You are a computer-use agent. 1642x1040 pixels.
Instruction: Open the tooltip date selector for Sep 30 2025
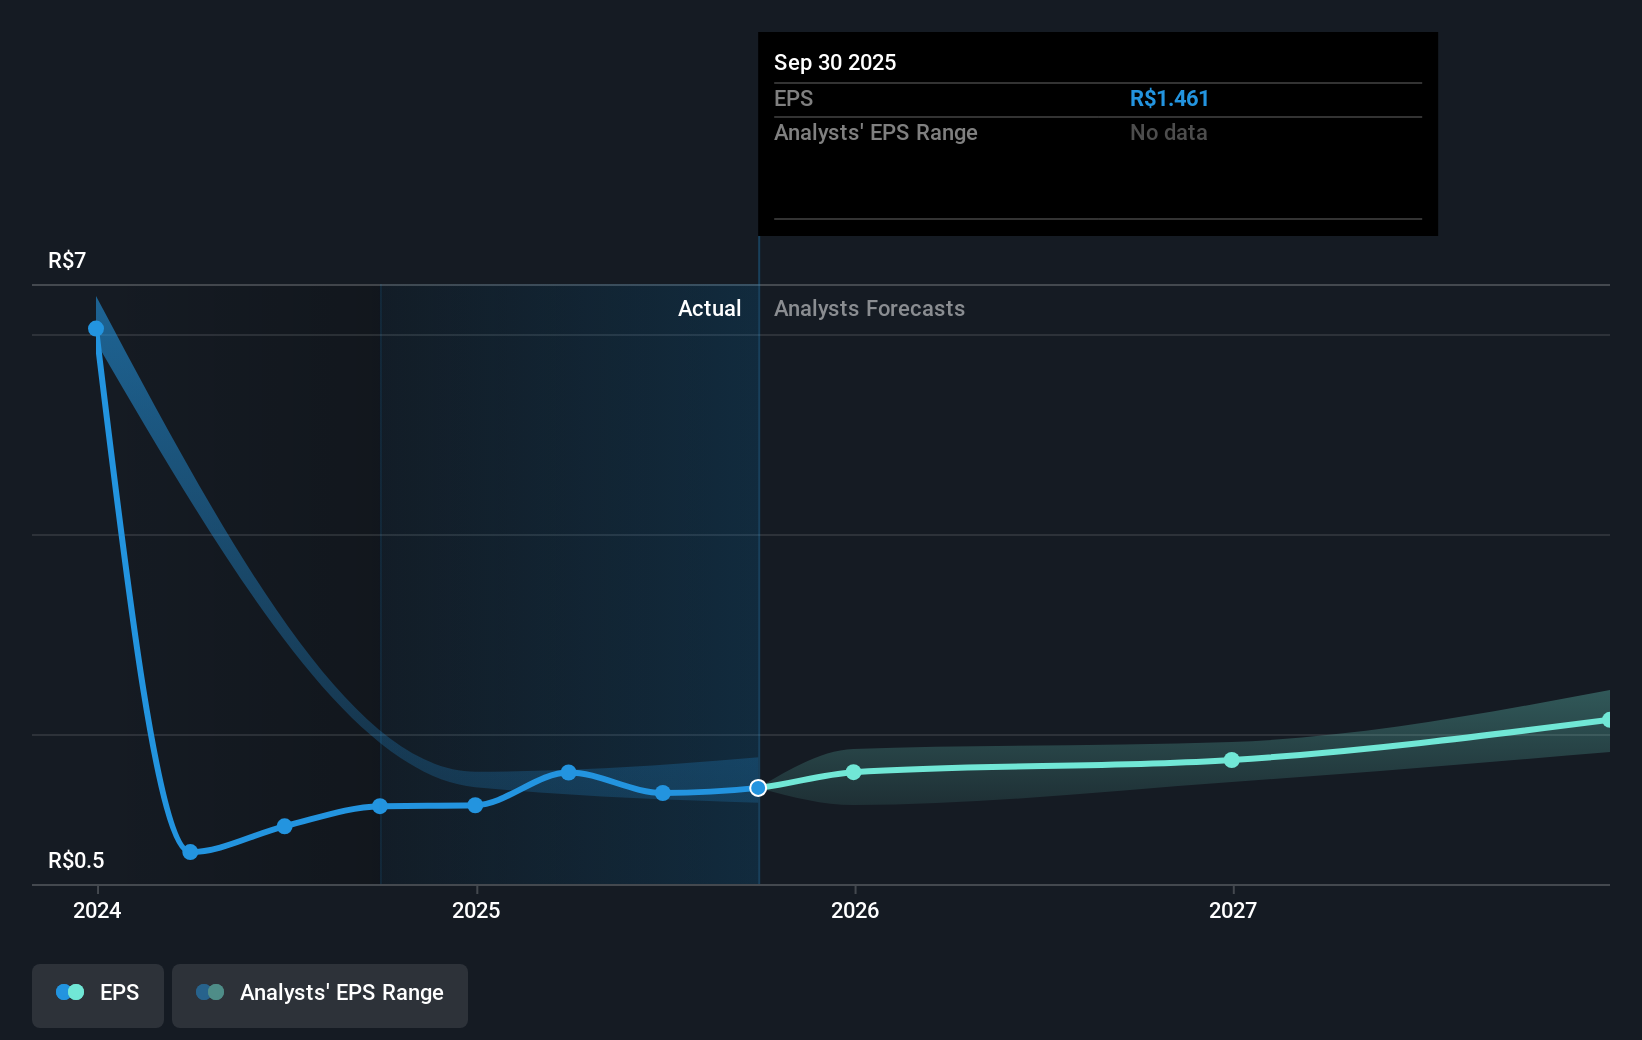tap(835, 62)
